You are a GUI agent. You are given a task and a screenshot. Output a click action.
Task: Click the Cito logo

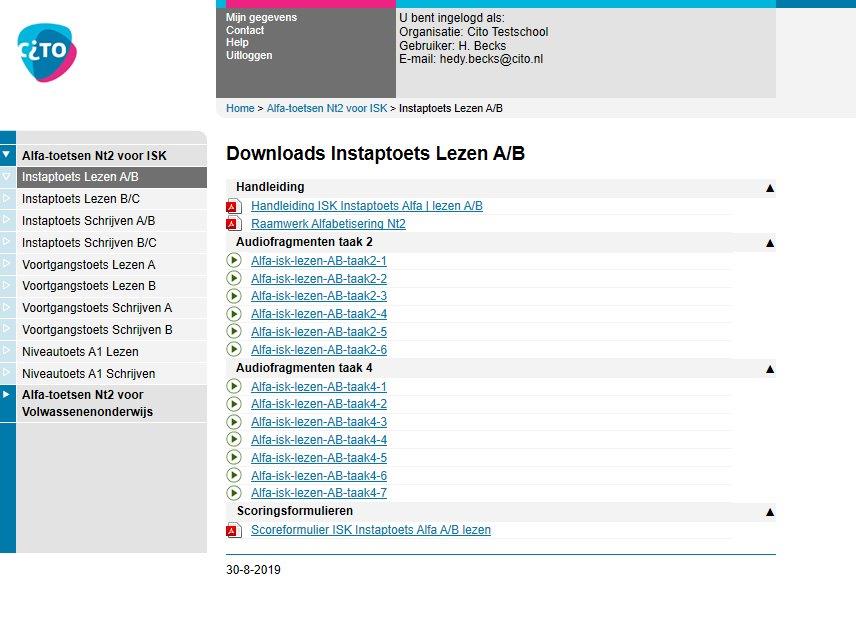[47, 50]
